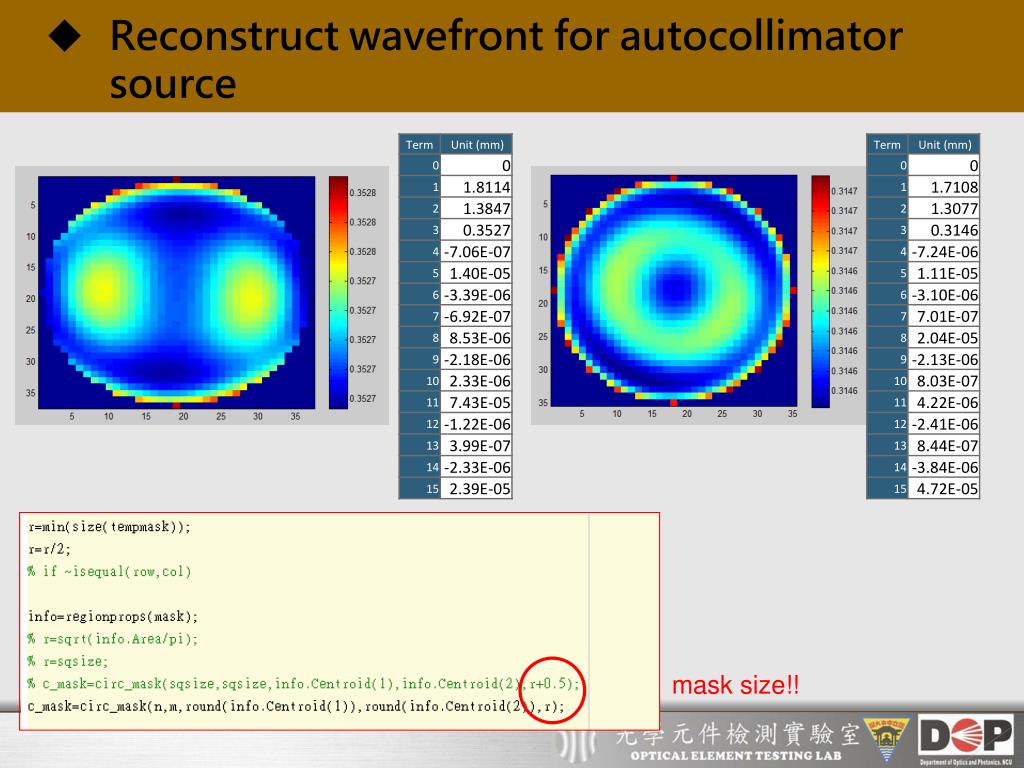Select the cell with value 2.39E-05
Screen dimensions: 1024x768
click(x=477, y=488)
